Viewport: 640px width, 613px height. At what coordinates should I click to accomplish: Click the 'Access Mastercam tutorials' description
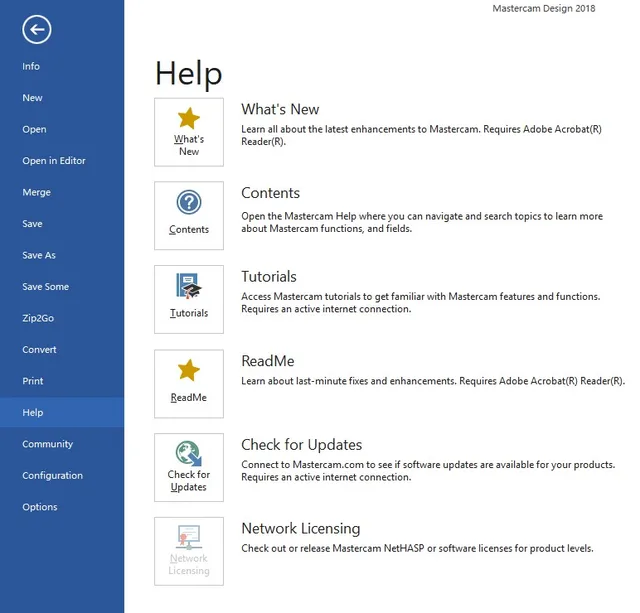pos(421,303)
